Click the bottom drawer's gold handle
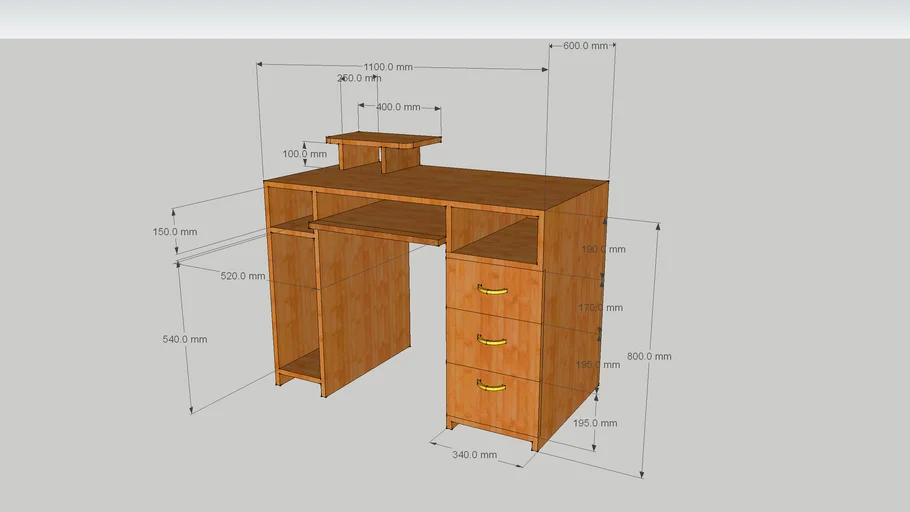Viewport: 910px width, 512px height. [x=490, y=386]
